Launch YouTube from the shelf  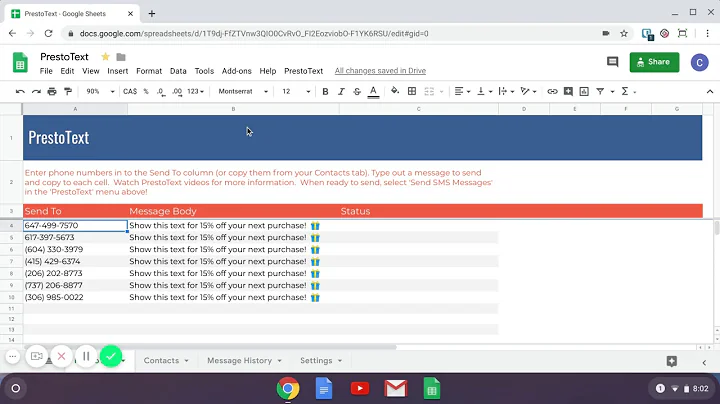coord(360,388)
